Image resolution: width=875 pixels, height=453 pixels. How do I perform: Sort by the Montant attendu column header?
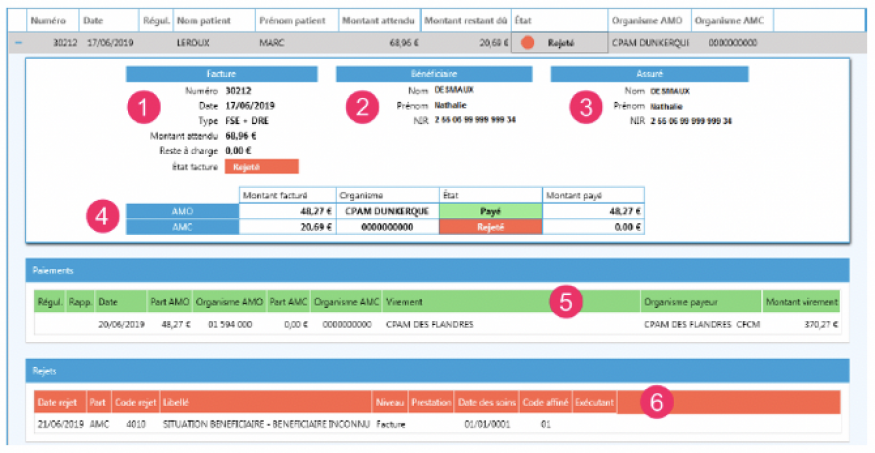coord(377,20)
